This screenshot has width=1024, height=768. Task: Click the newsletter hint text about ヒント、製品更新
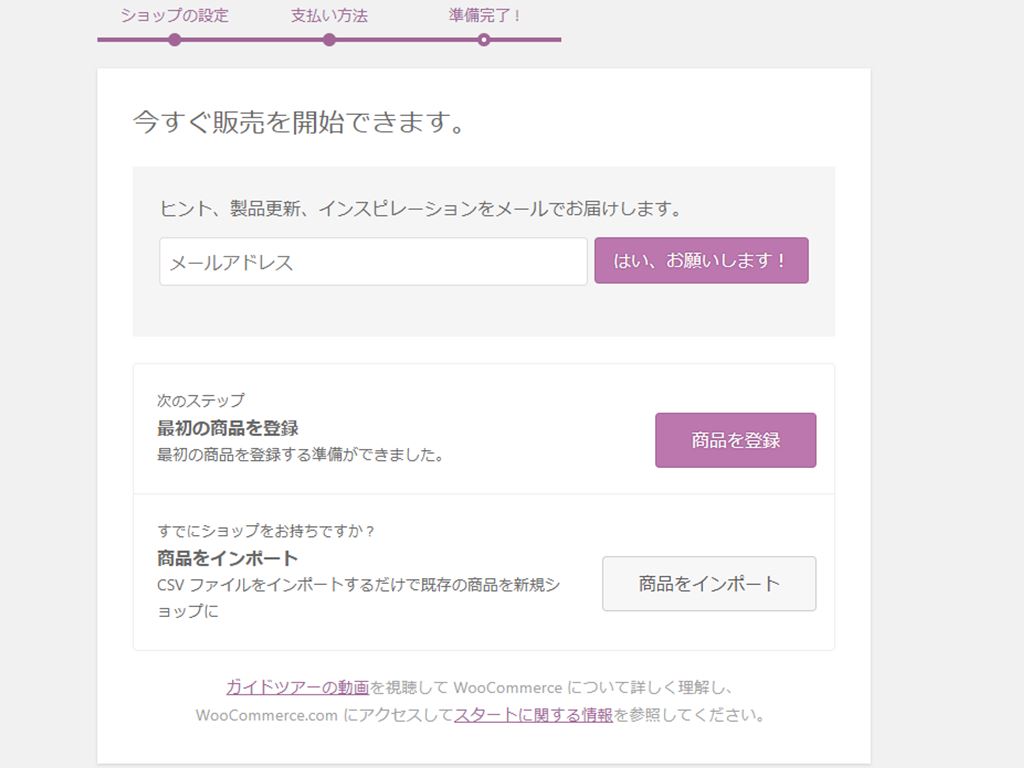[x=421, y=209]
